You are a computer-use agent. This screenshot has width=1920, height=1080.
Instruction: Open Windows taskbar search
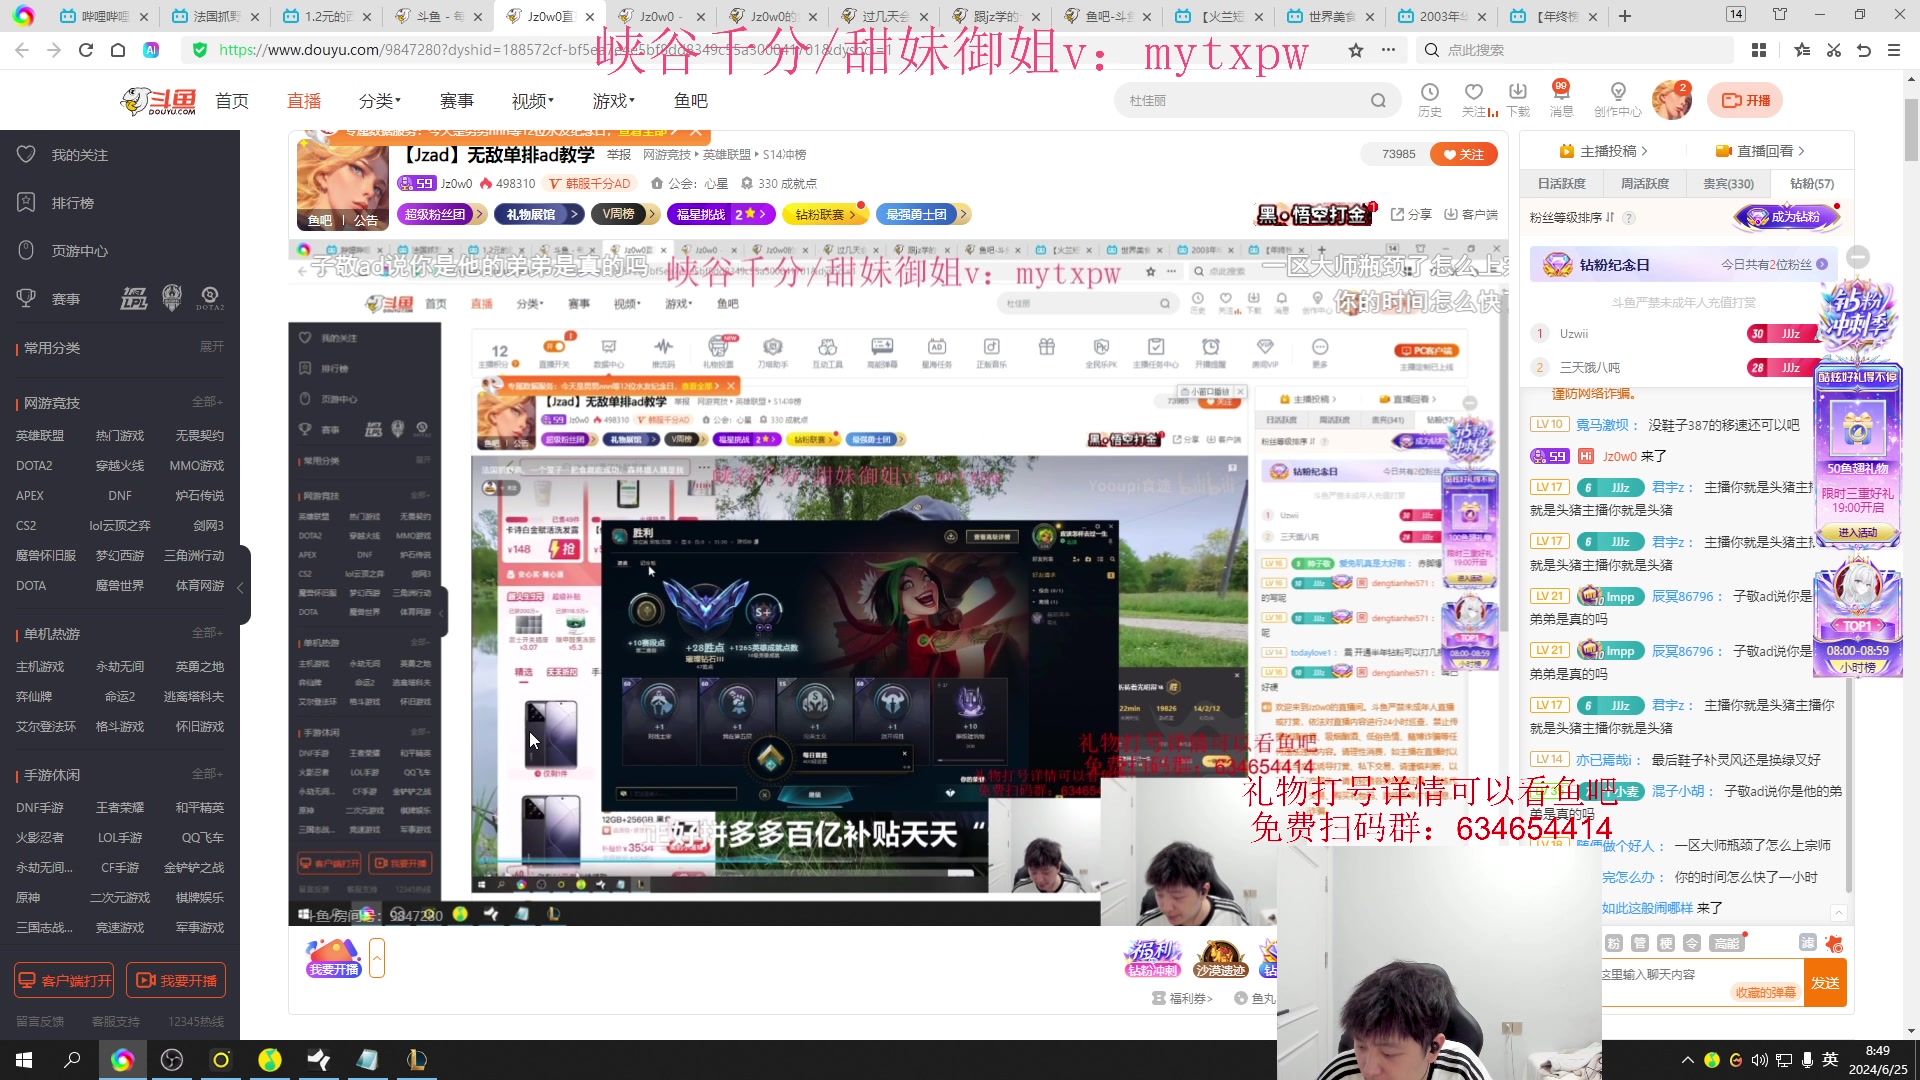(x=72, y=1060)
